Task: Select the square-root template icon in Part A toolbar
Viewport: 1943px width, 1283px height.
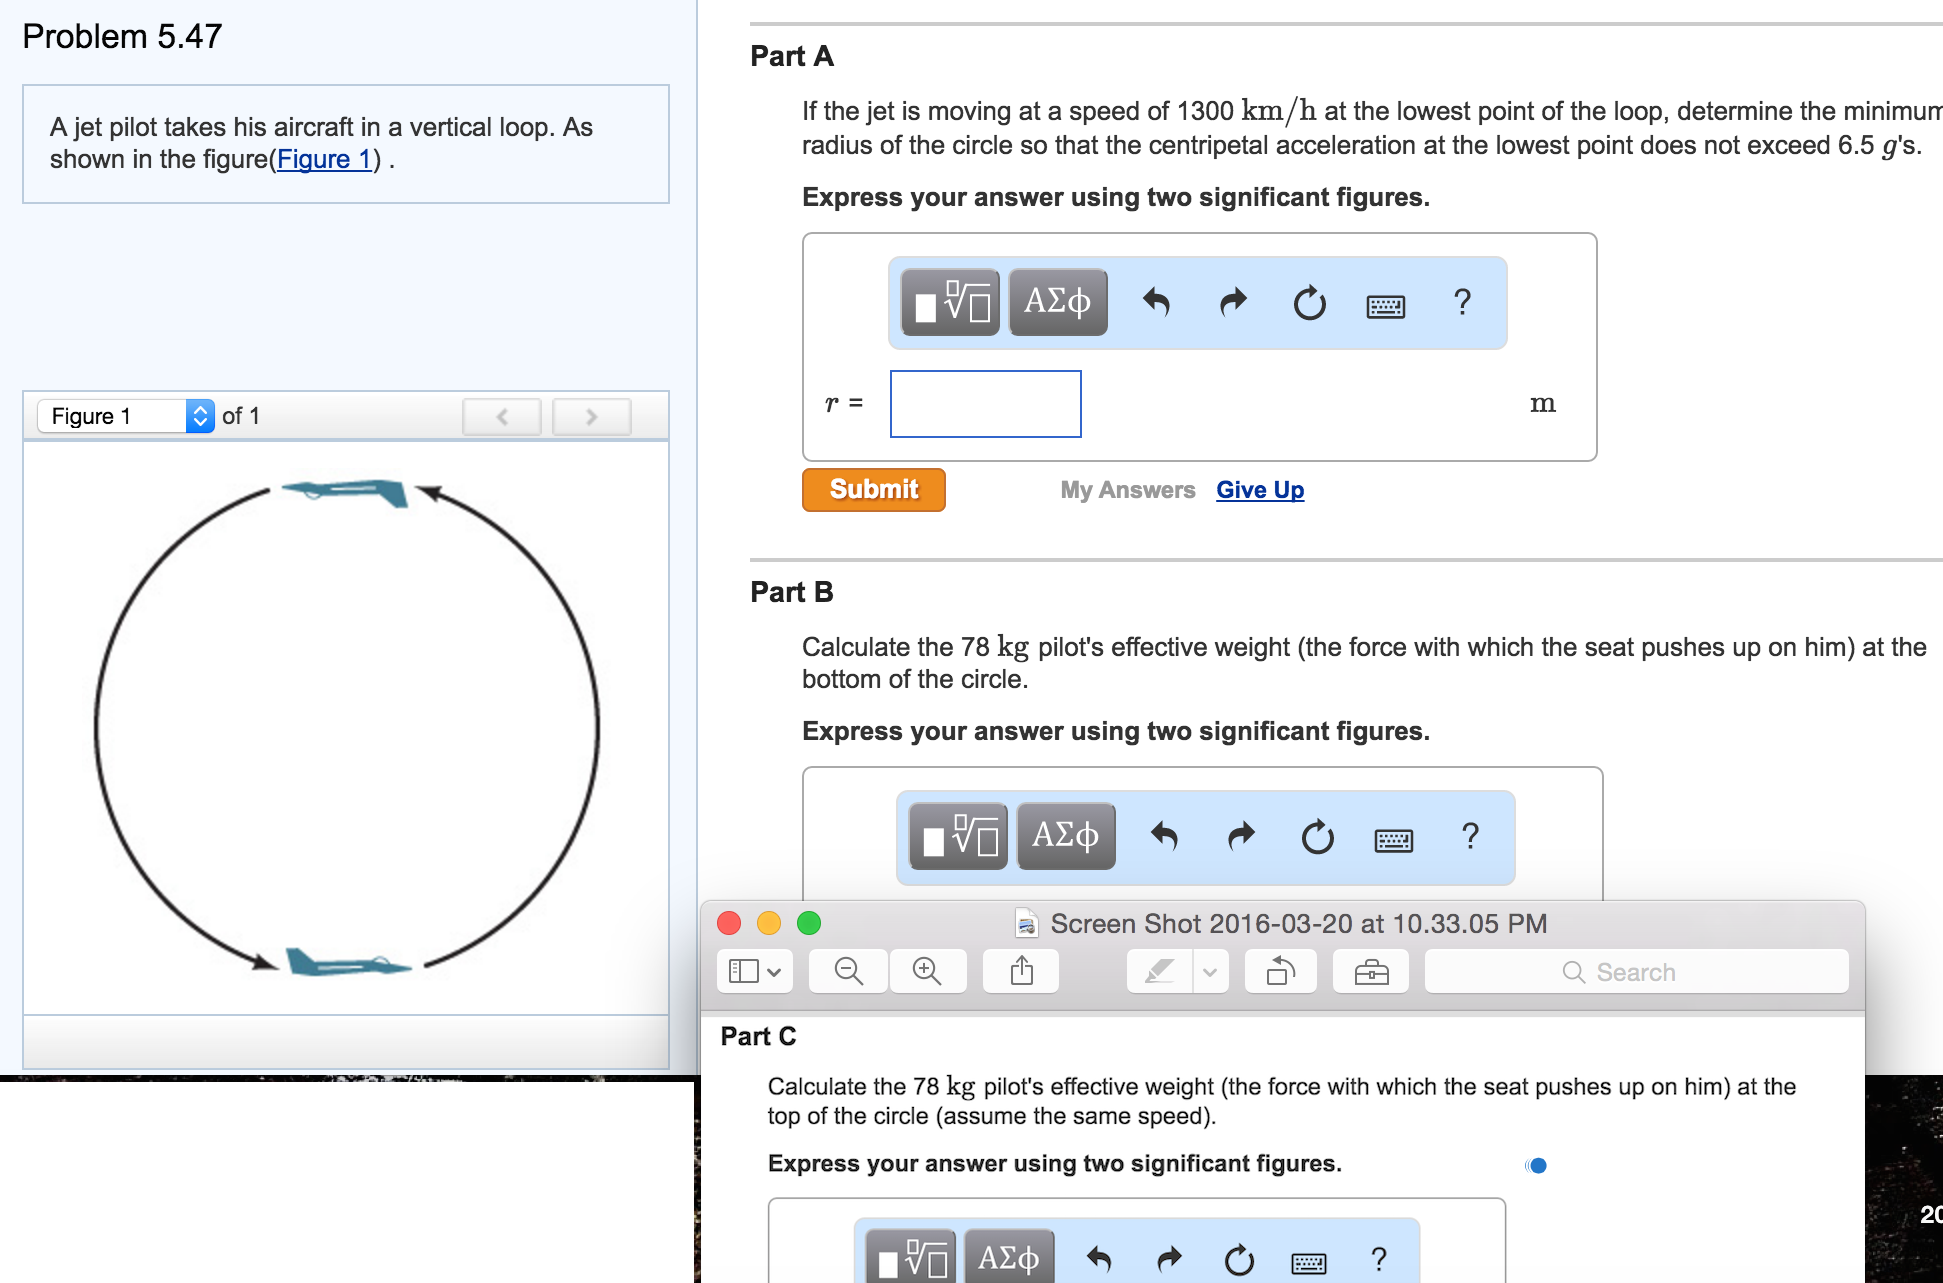Action: coord(948,302)
